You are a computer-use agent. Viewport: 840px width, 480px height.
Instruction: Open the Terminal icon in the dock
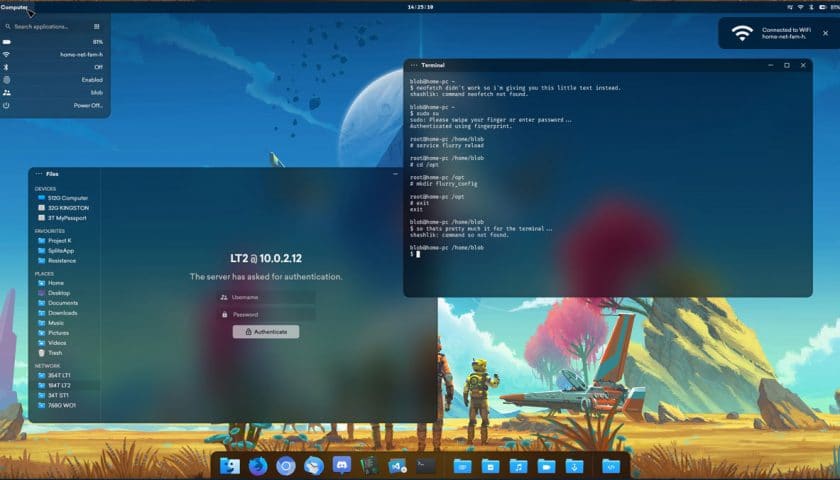click(426, 466)
